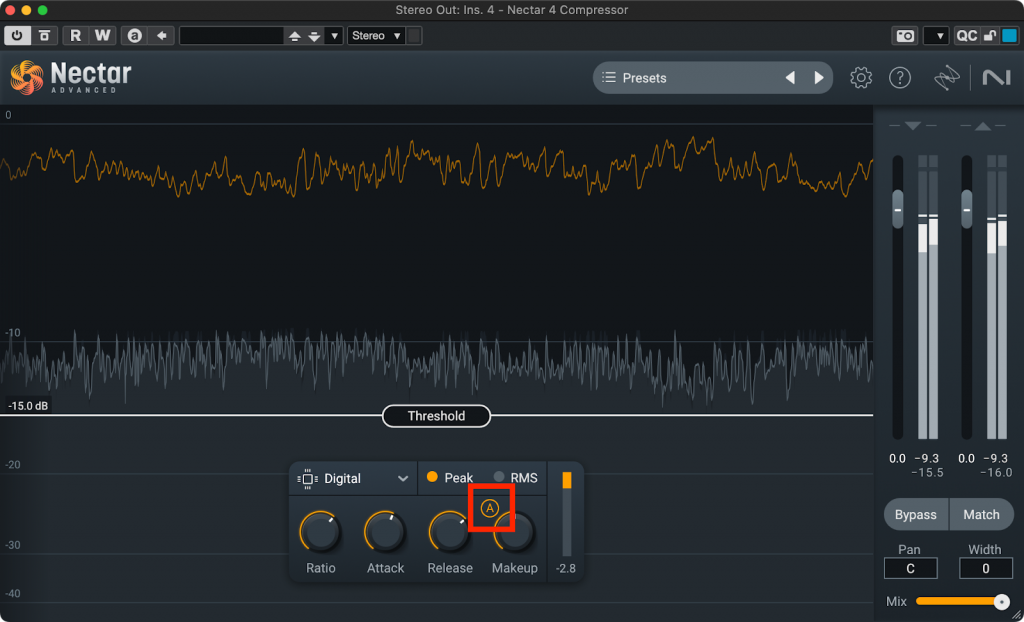This screenshot has height=622, width=1024.
Task: Toggle the plugin power activate button
Action: [x=17, y=36]
